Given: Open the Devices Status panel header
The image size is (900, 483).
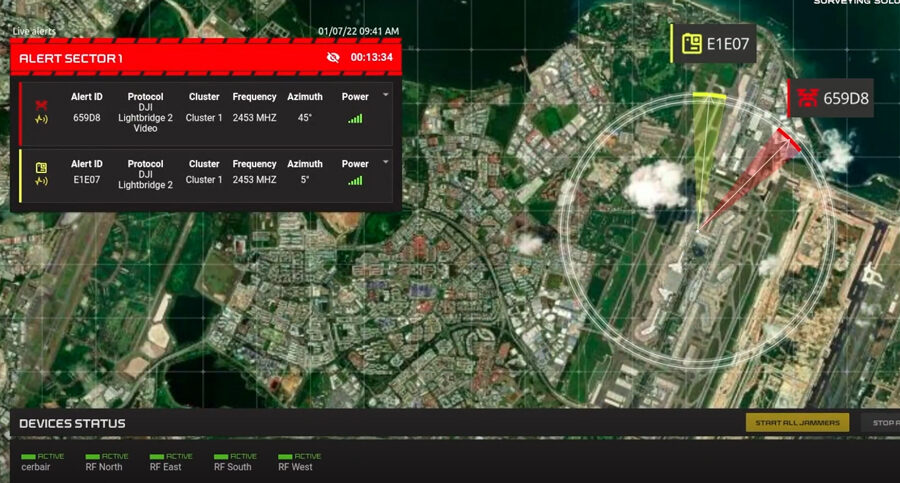Looking at the screenshot, I should pyautogui.click(x=73, y=423).
